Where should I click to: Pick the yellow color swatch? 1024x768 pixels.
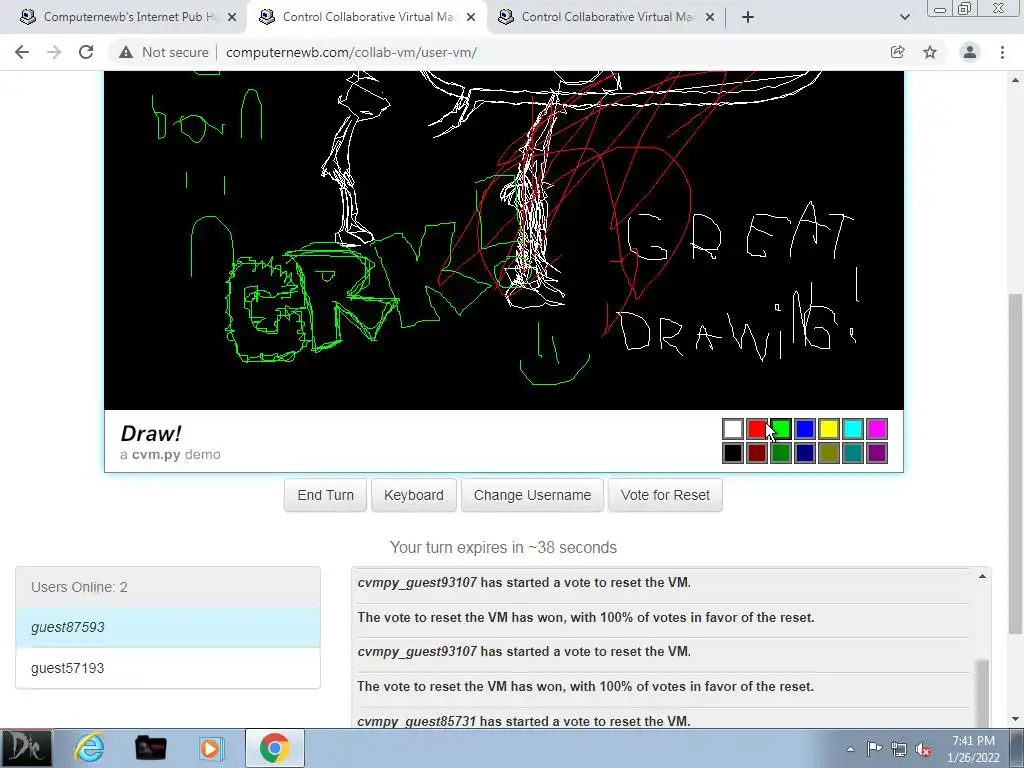click(x=829, y=428)
